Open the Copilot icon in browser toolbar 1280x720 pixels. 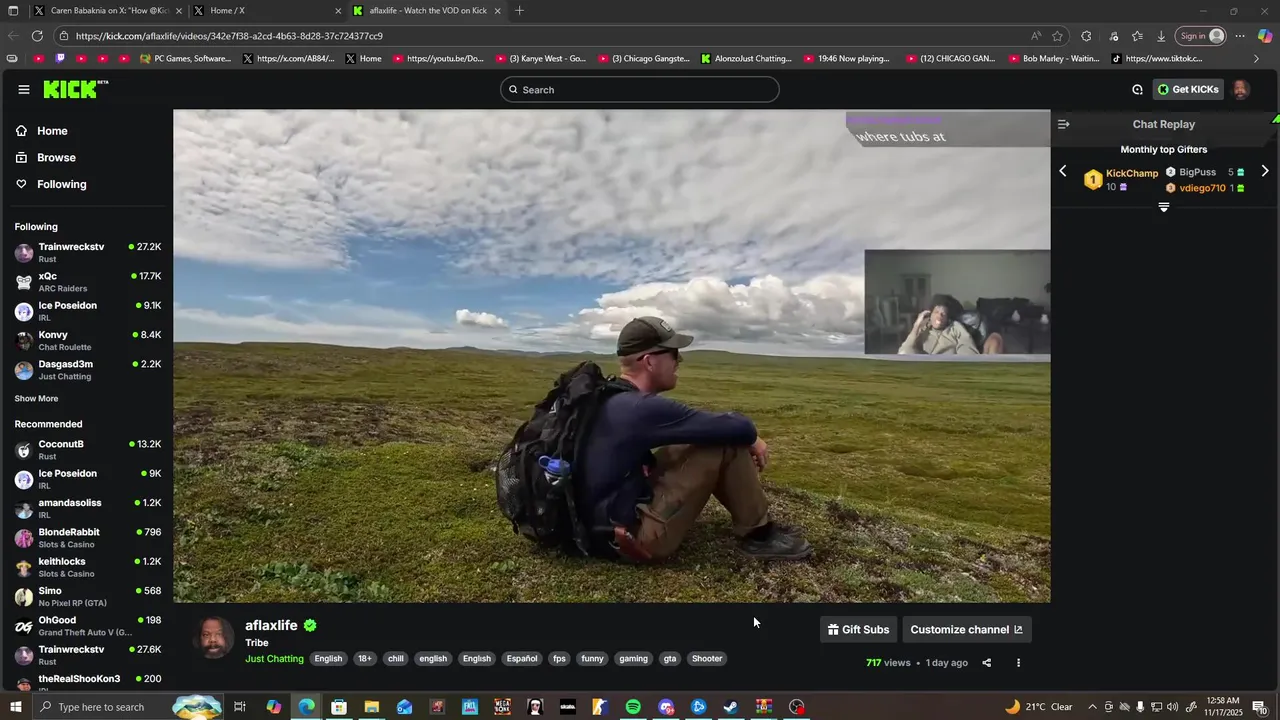1265,36
